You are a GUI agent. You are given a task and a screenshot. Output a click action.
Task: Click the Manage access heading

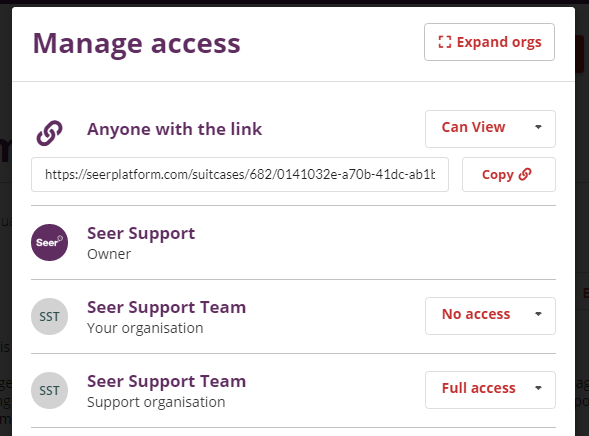click(x=136, y=44)
